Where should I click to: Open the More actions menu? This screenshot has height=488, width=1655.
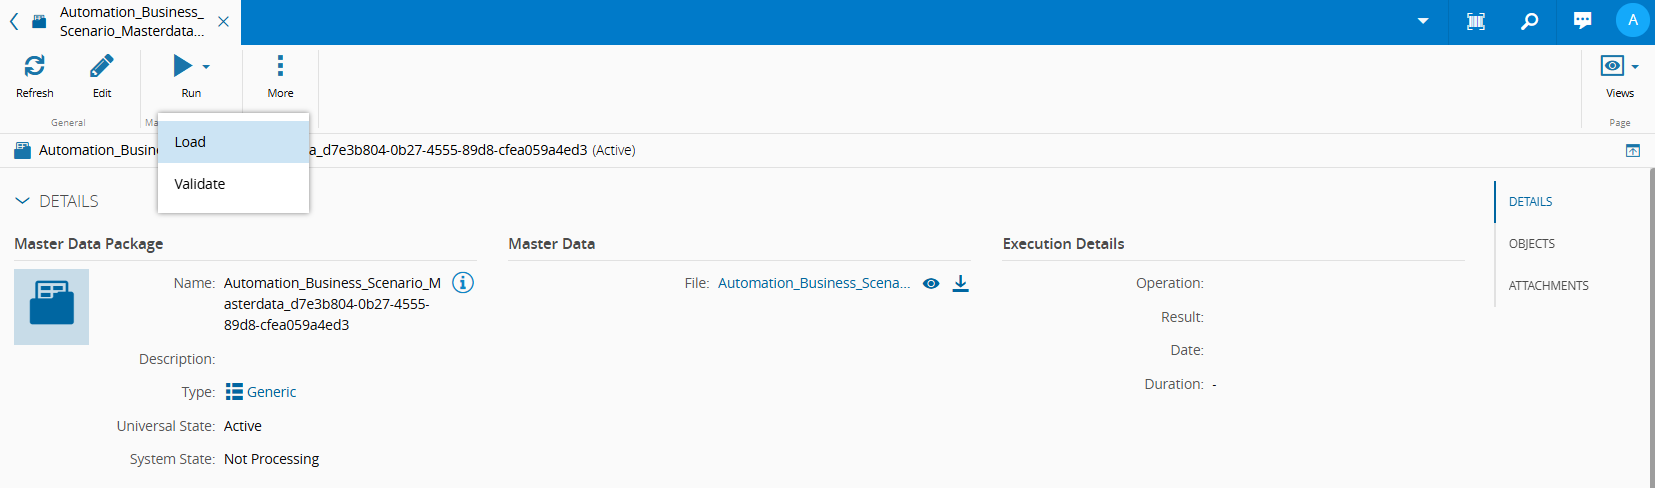pyautogui.click(x=280, y=66)
